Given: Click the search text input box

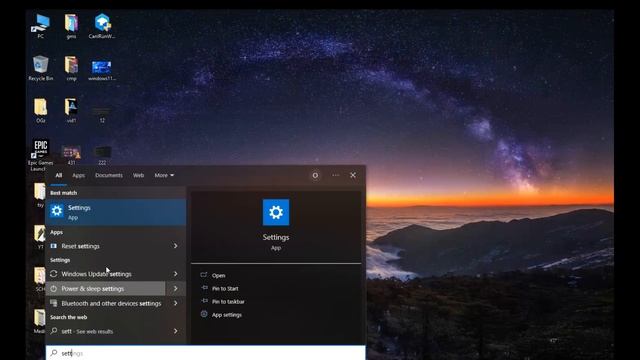Looking at the screenshot, I should click(x=205, y=353).
